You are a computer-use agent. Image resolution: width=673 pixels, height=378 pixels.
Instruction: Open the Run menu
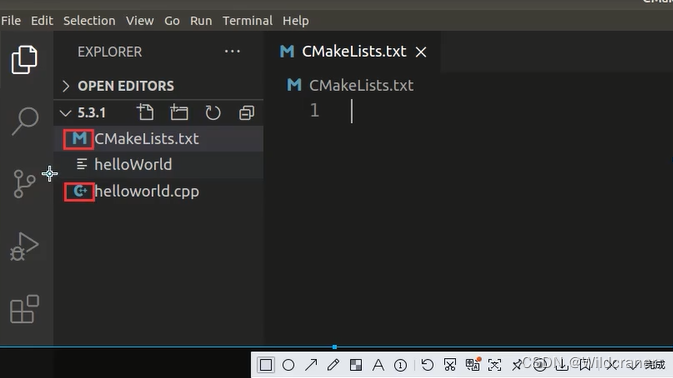[201, 21]
